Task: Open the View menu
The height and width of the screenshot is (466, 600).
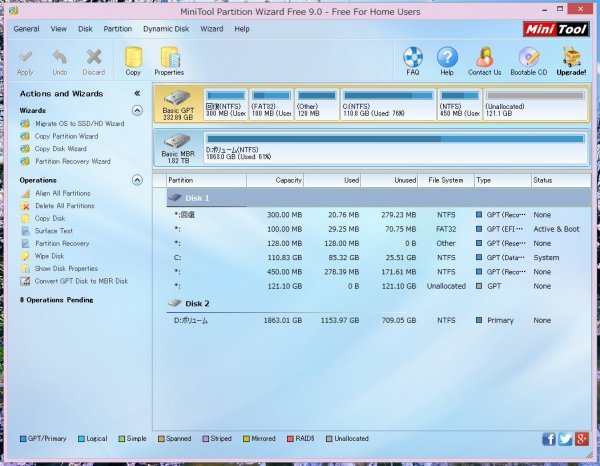Action: pyautogui.click(x=59, y=29)
